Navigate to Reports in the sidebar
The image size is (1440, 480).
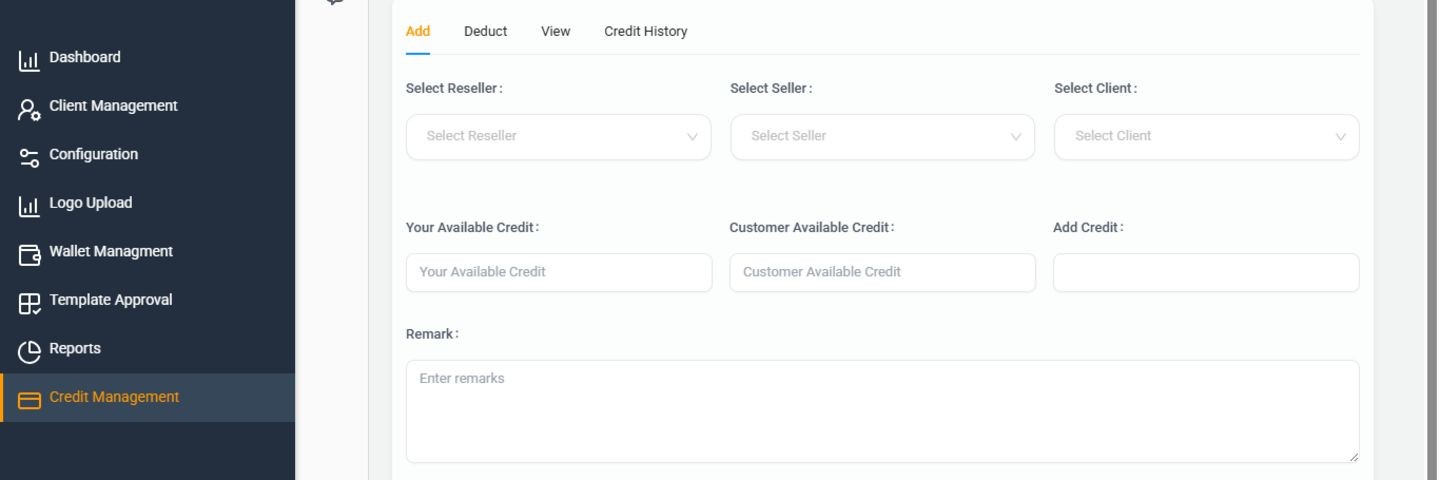pyautogui.click(x=75, y=349)
